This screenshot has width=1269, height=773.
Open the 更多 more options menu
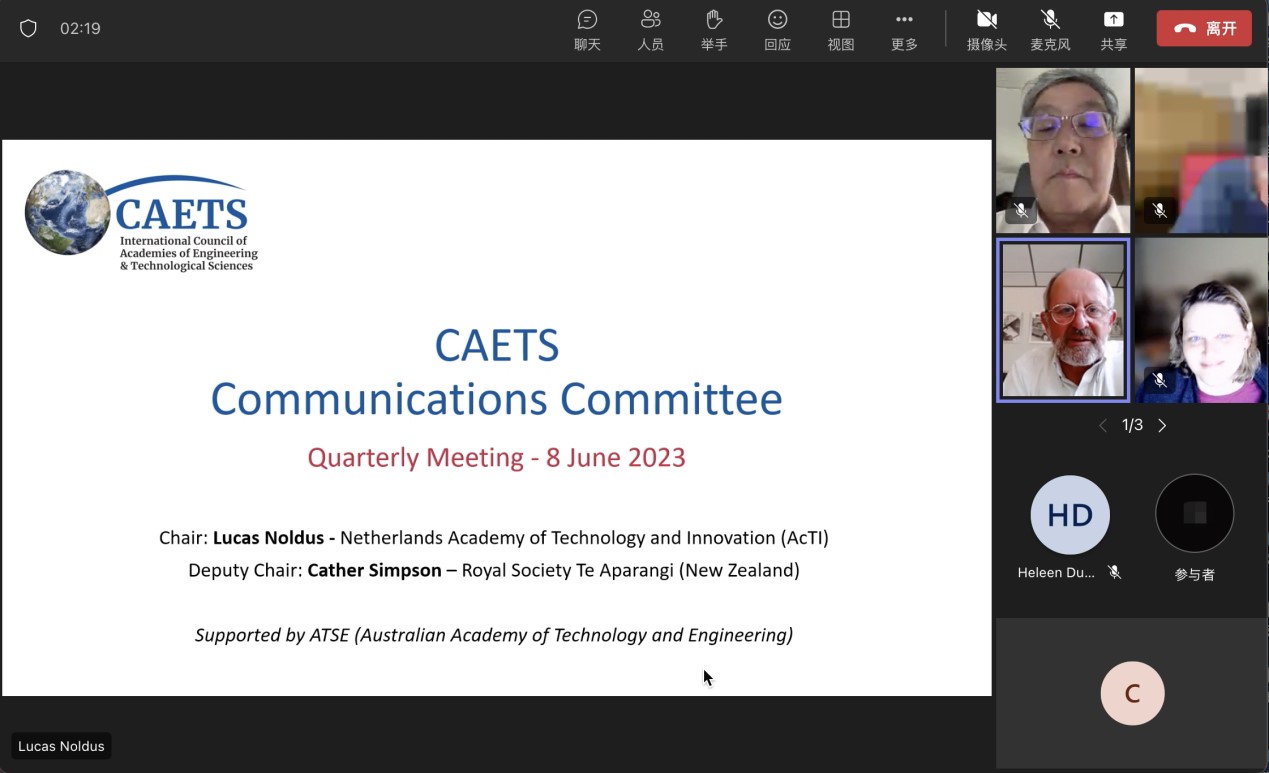point(903,28)
